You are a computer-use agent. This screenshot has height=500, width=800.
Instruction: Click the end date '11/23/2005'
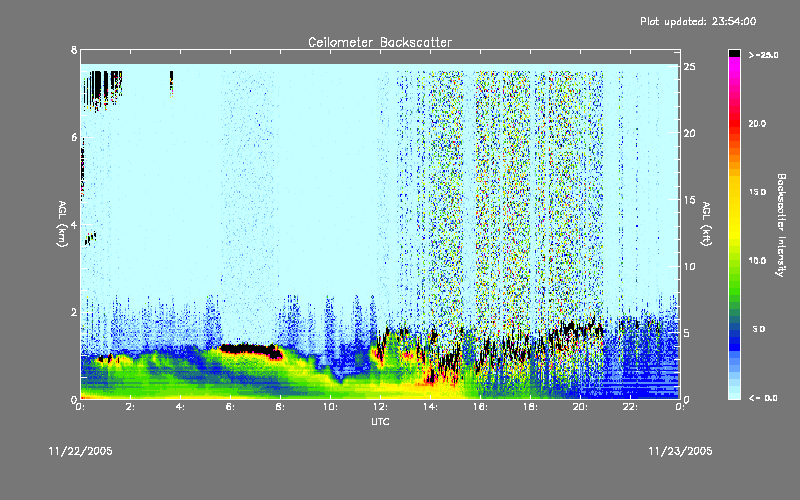coord(680,451)
